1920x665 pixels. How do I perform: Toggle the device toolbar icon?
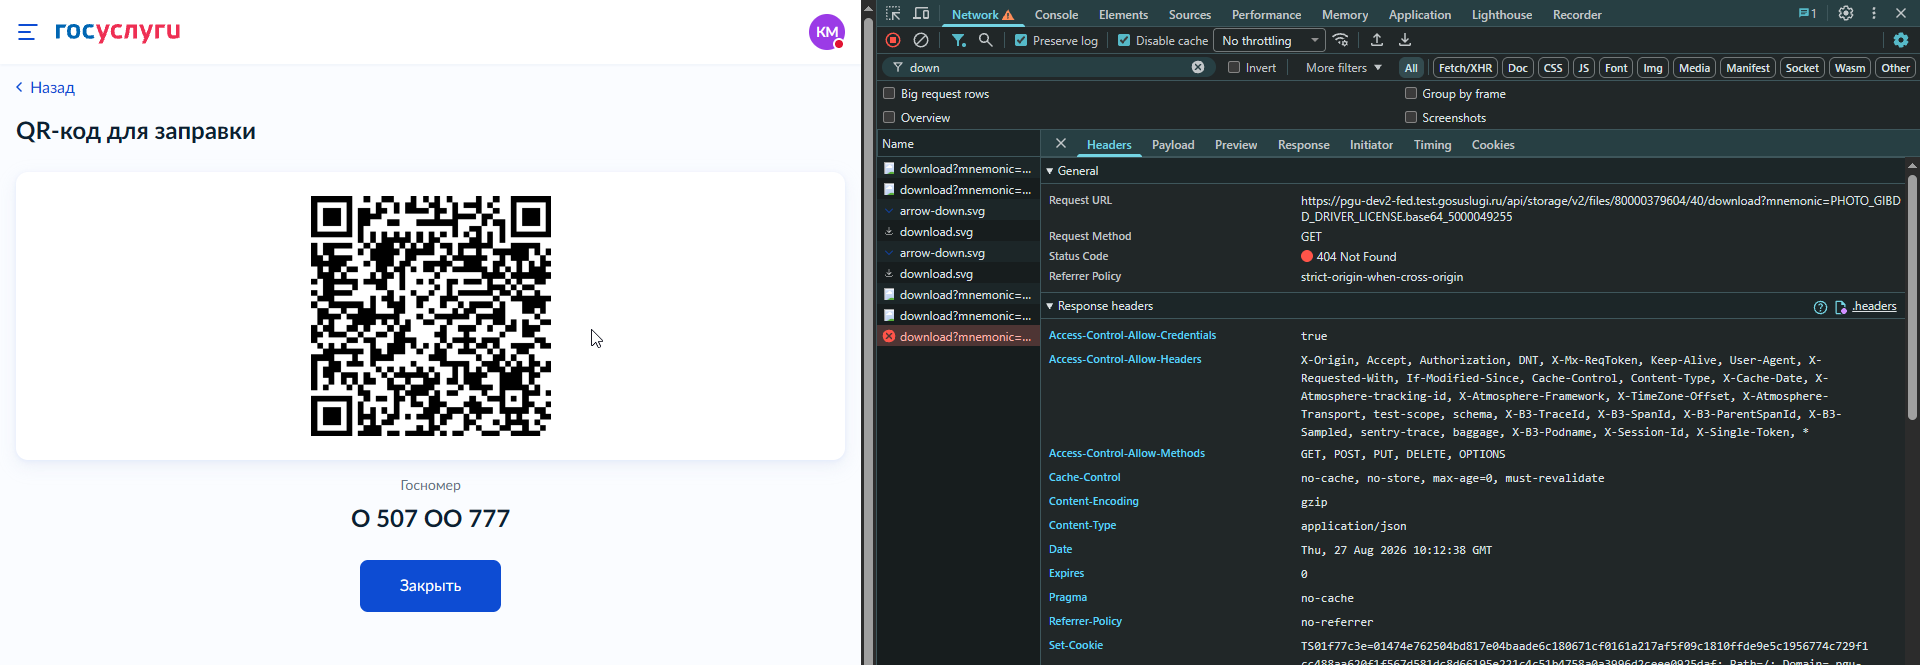(x=921, y=14)
